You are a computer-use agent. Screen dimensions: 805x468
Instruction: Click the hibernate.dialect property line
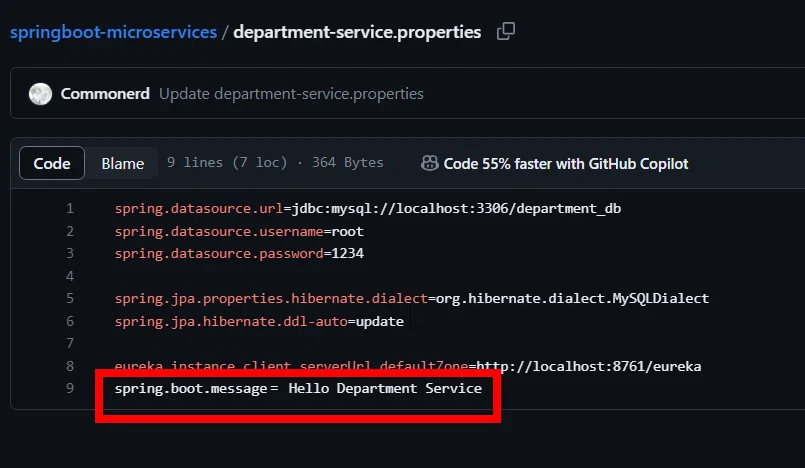[412, 299]
